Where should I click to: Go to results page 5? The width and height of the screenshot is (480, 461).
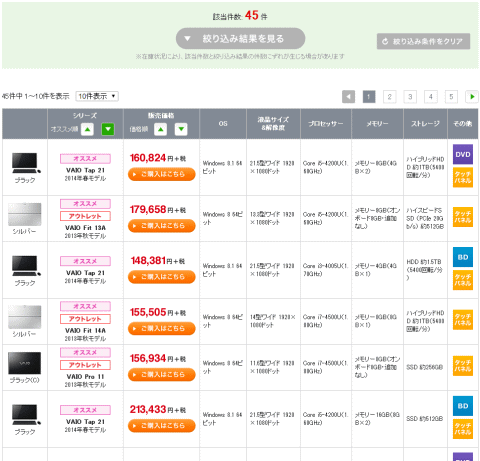coord(451,97)
